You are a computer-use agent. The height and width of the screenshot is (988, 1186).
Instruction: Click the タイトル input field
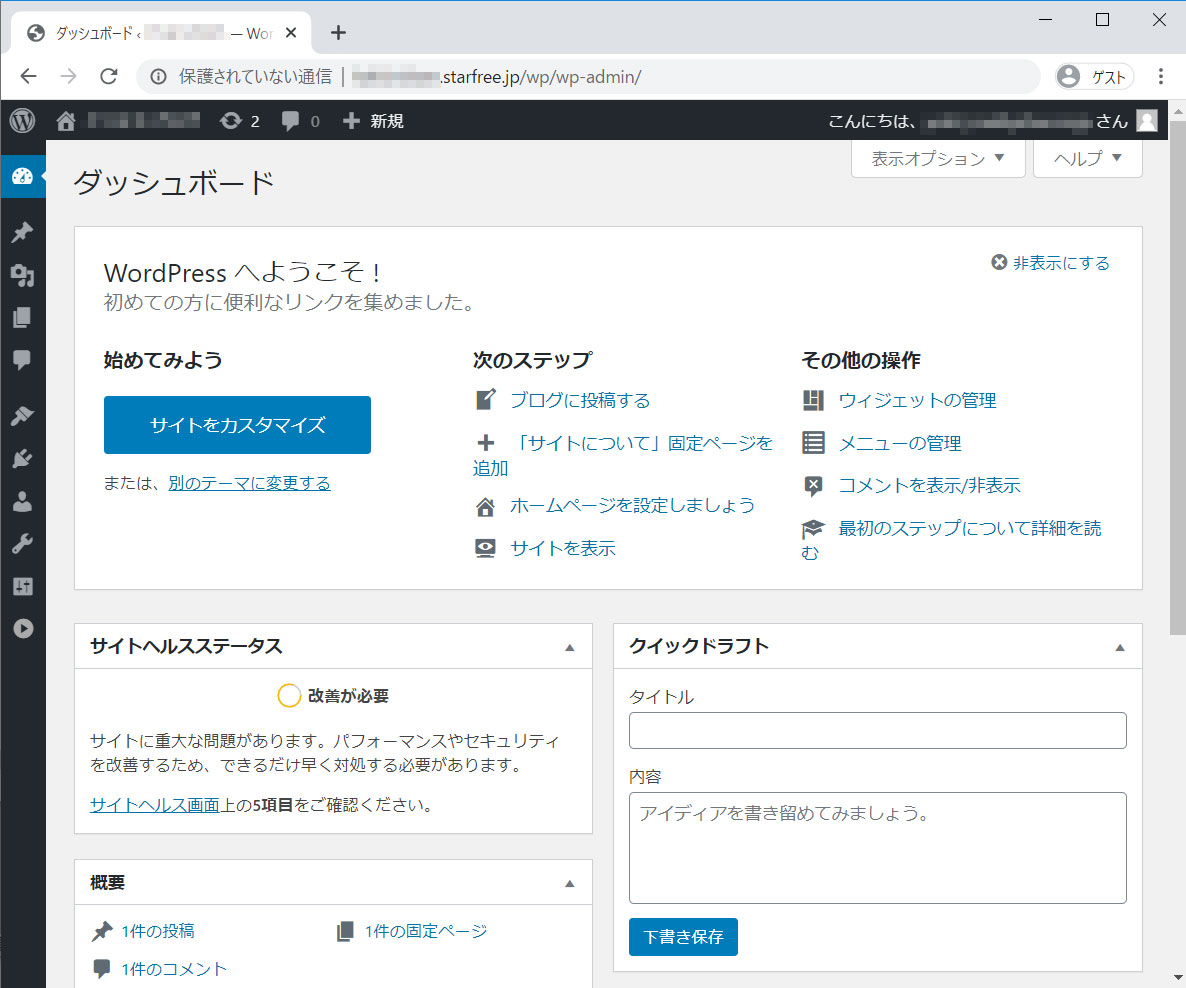point(877,731)
